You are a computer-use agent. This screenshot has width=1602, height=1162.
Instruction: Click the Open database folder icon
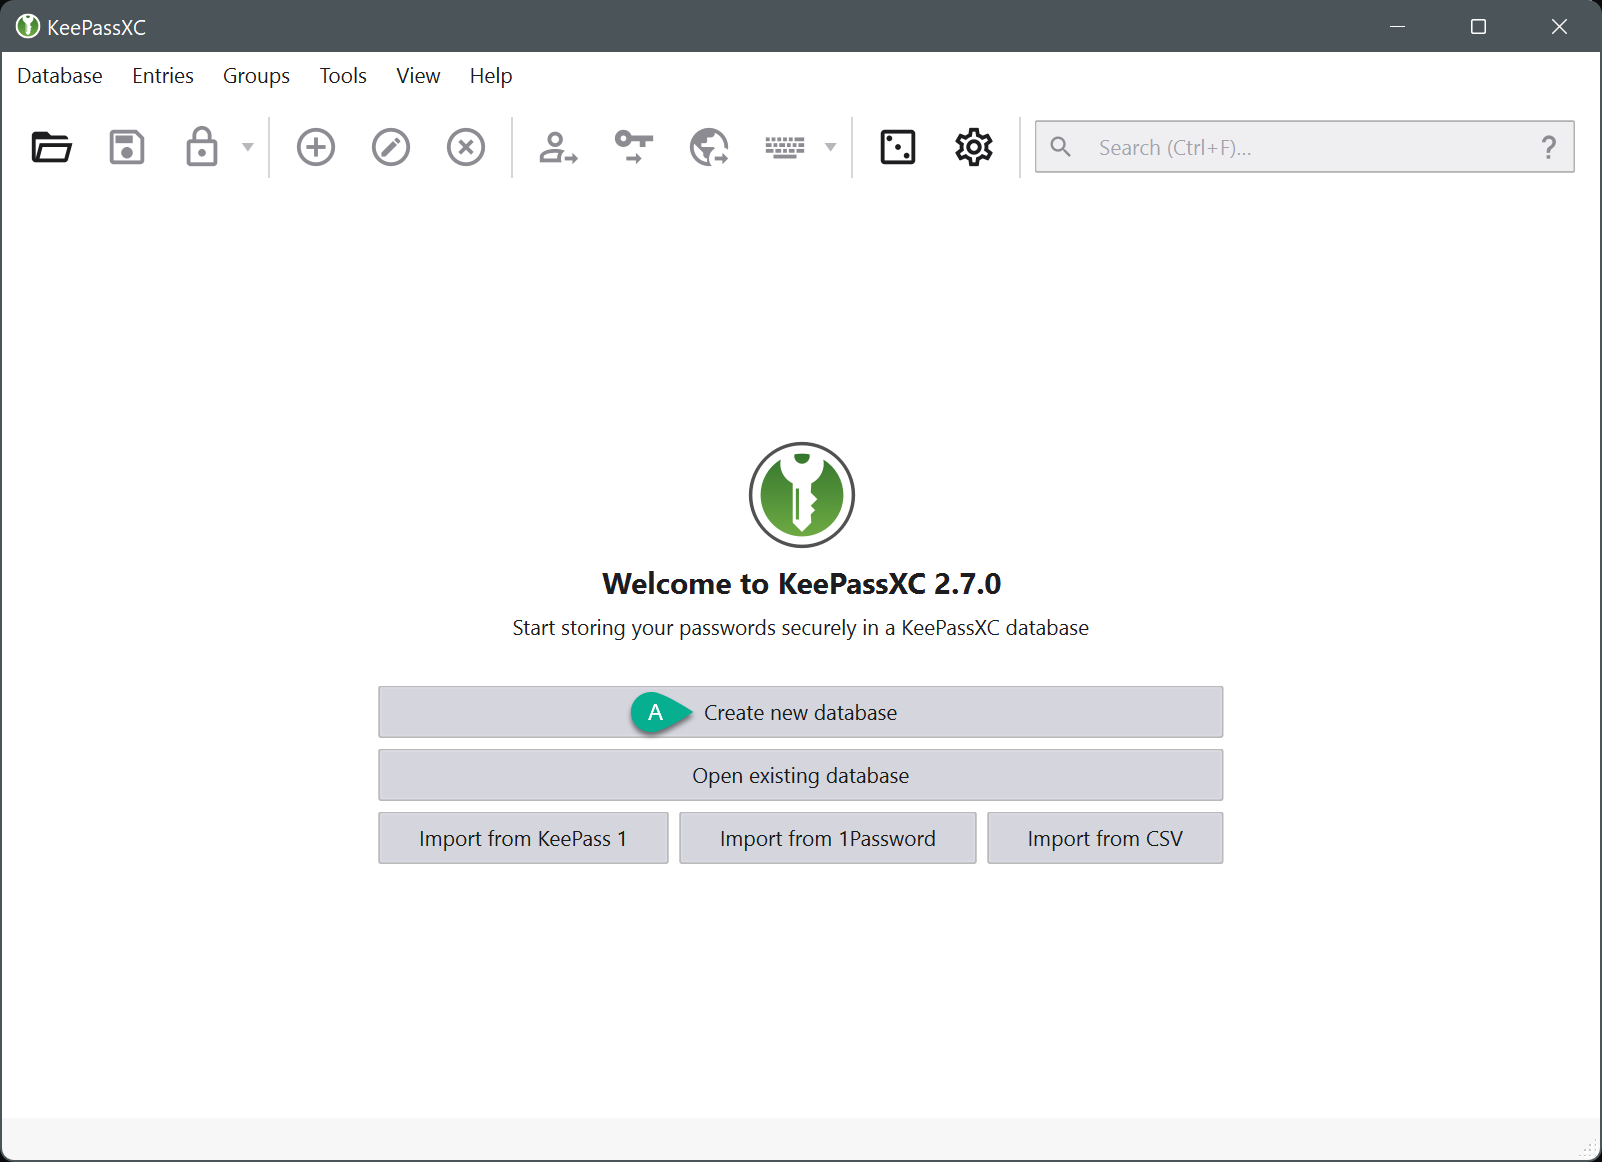click(x=51, y=147)
